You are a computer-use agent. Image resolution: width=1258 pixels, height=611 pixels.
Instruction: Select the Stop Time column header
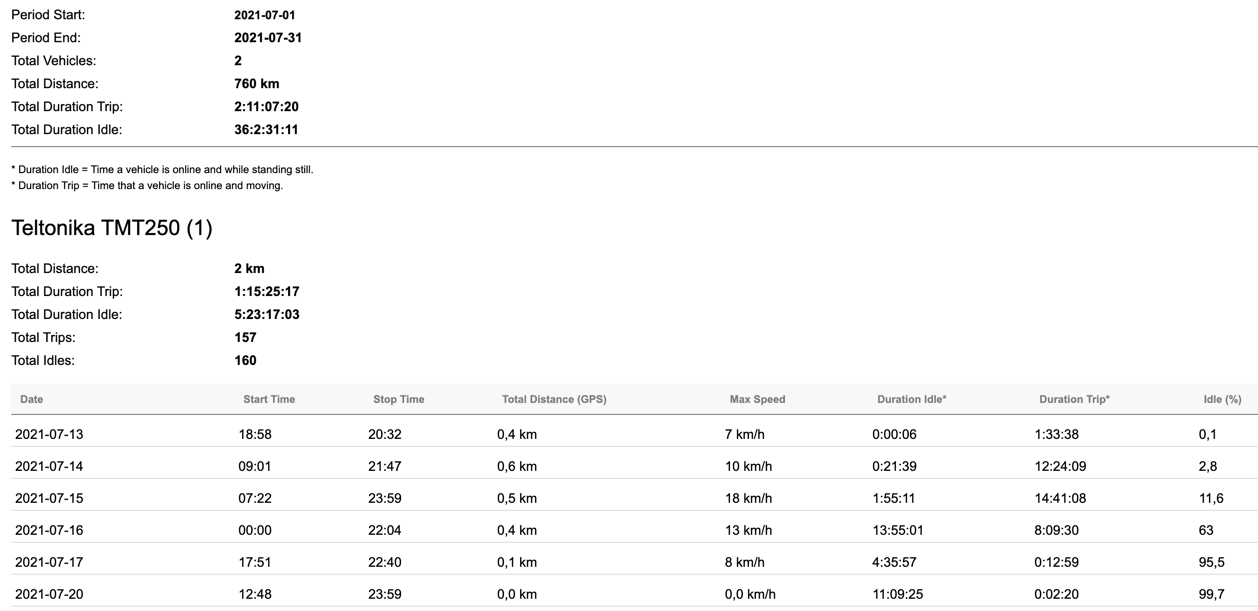click(398, 399)
